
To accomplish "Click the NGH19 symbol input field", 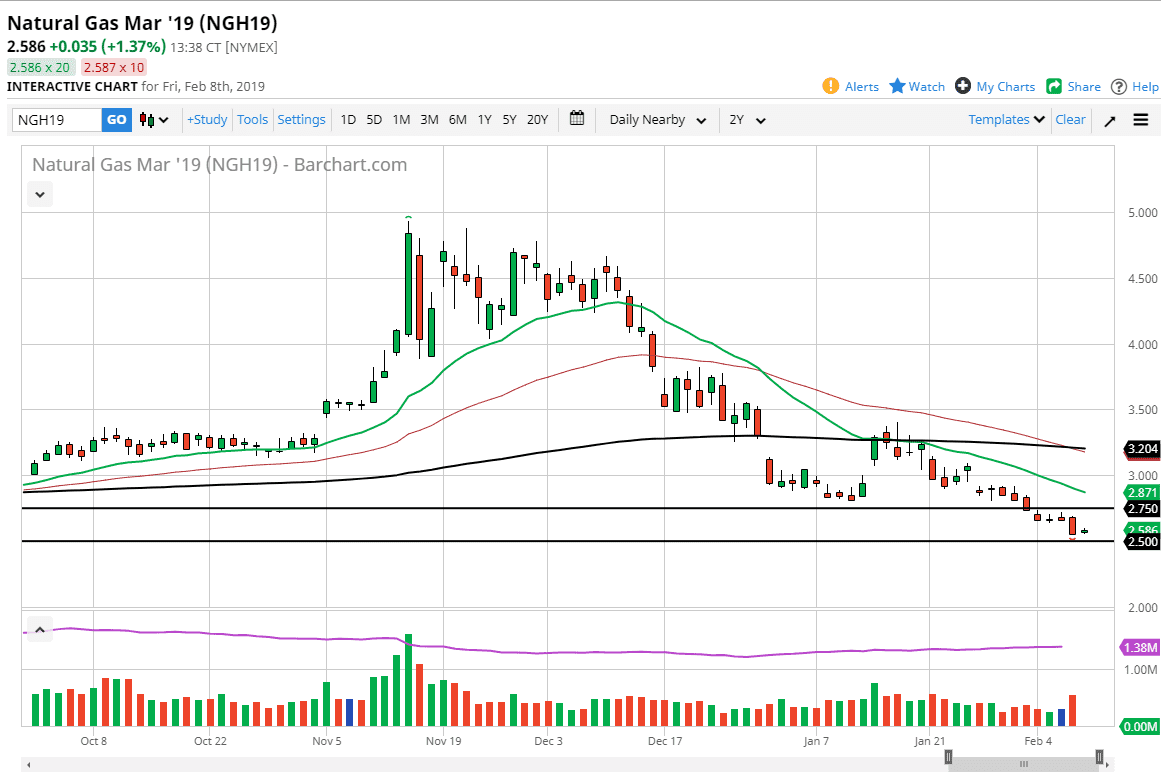I will pyautogui.click(x=57, y=120).
